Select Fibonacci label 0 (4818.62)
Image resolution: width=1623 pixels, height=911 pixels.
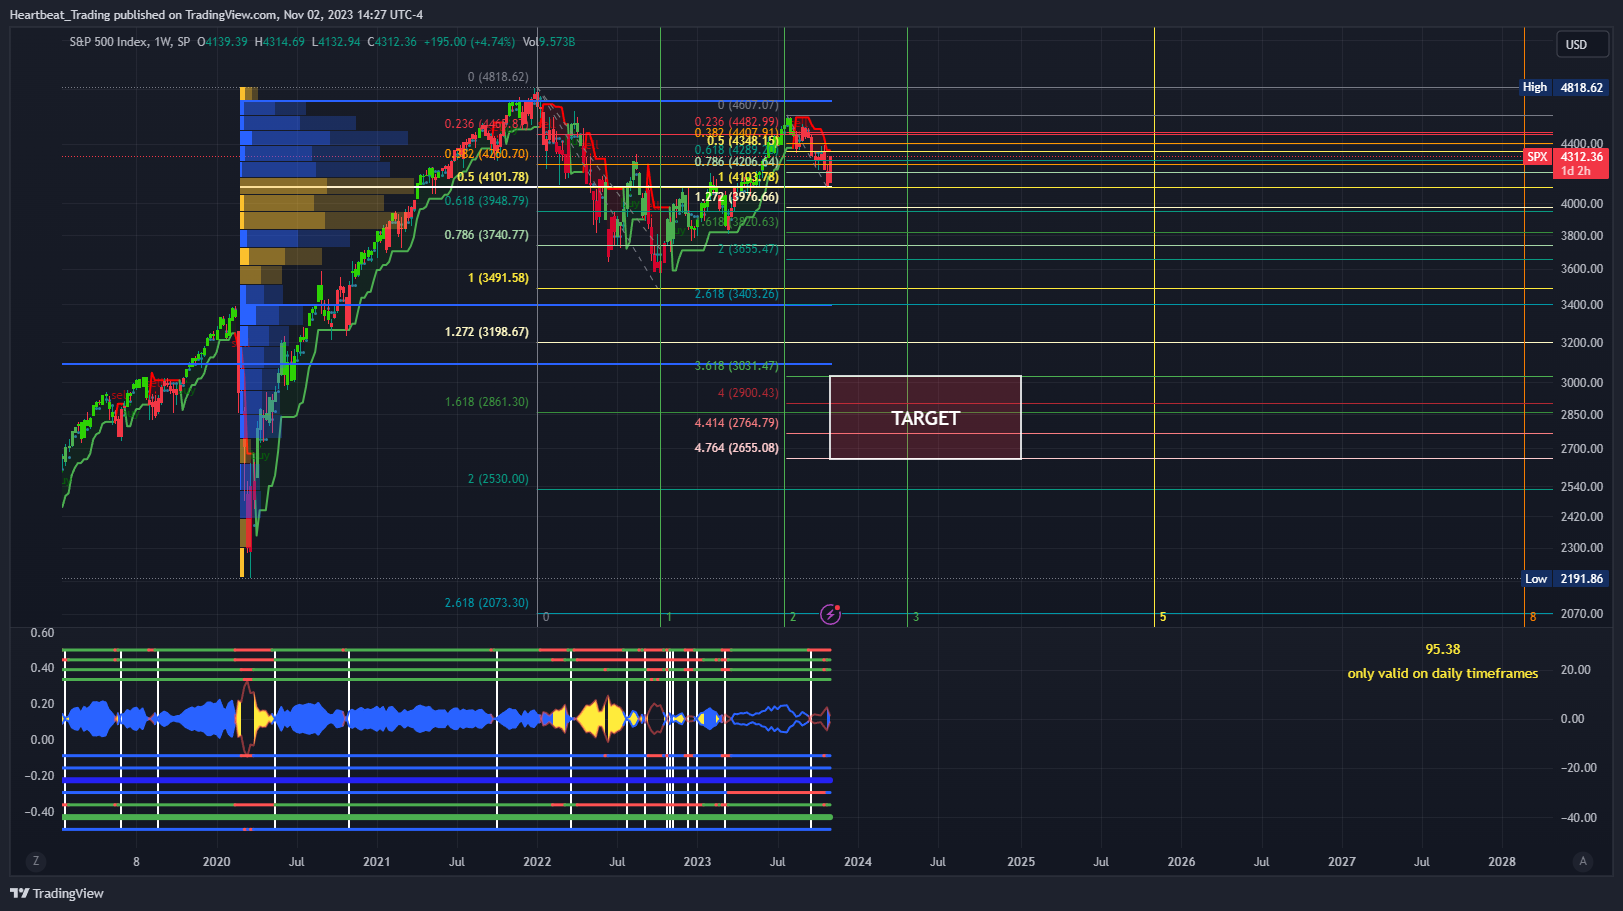pos(498,77)
